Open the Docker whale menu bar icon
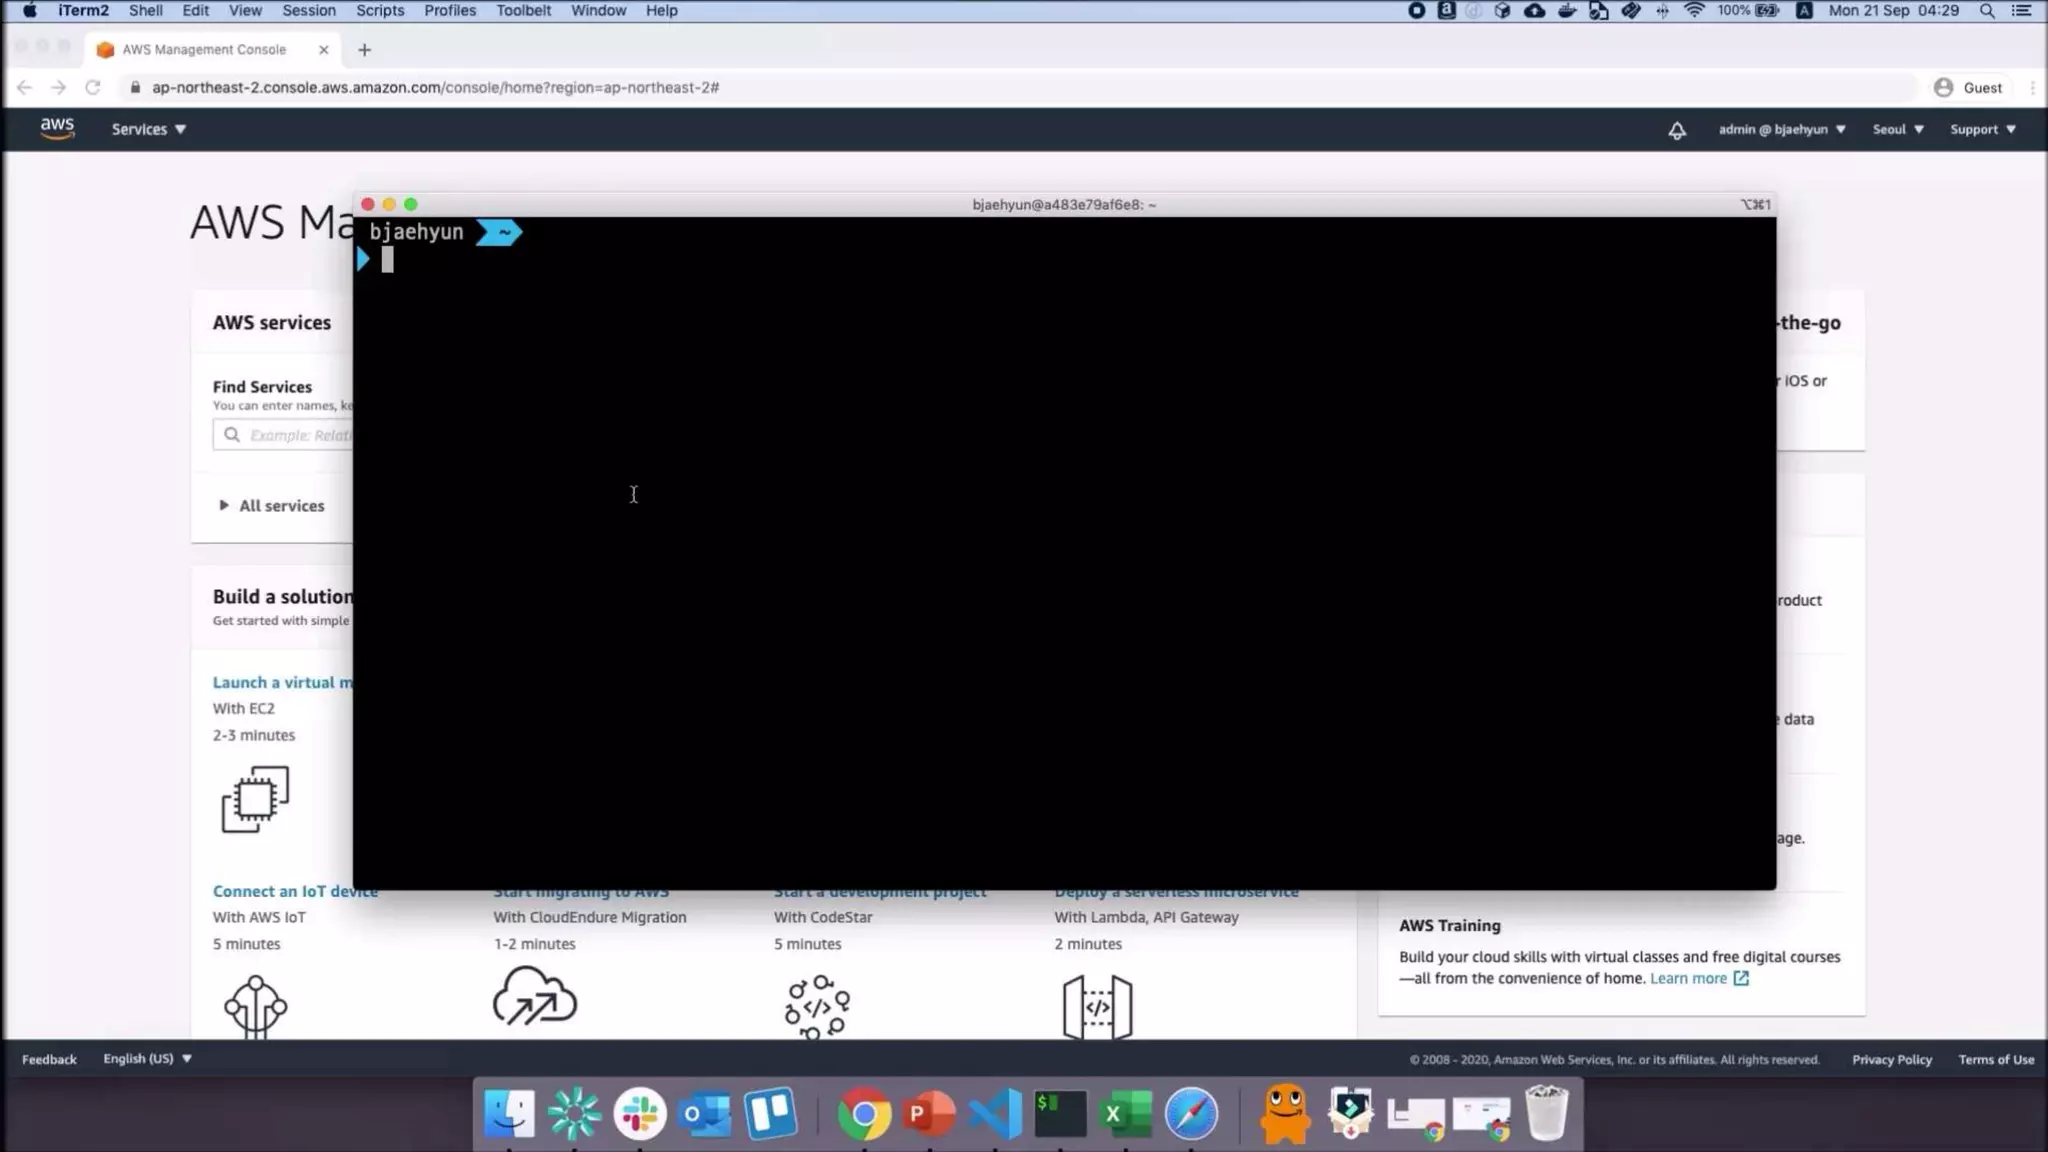2048x1152 pixels. (x=1567, y=11)
